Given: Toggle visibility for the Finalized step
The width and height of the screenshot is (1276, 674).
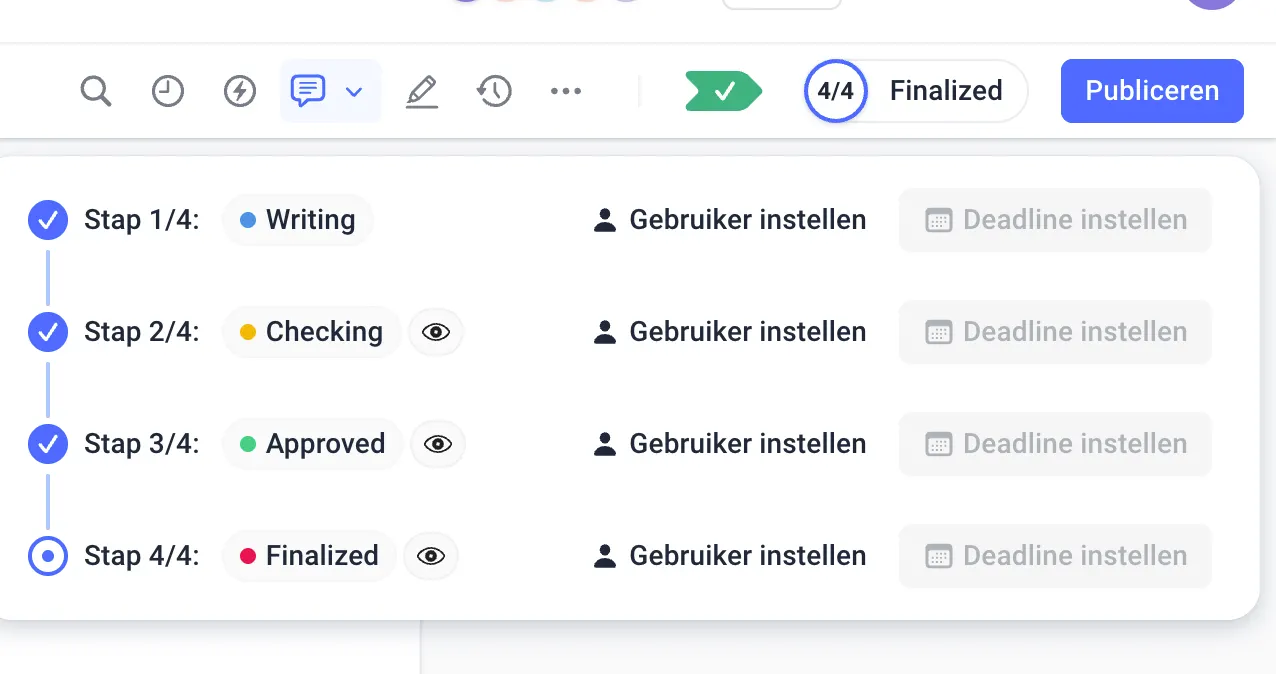Looking at the screenshot, I should tap(431, 556).
